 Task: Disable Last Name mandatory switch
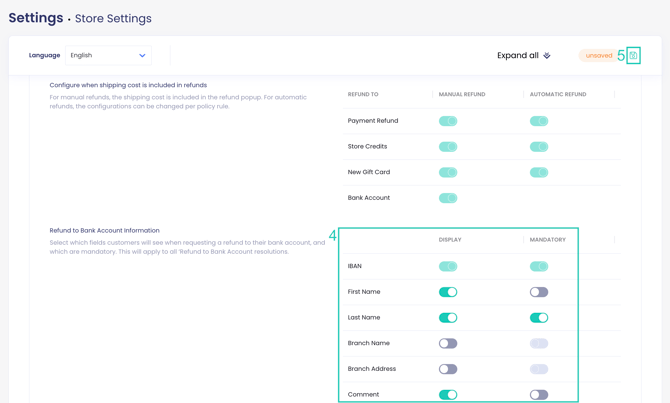tap(539, 318)
